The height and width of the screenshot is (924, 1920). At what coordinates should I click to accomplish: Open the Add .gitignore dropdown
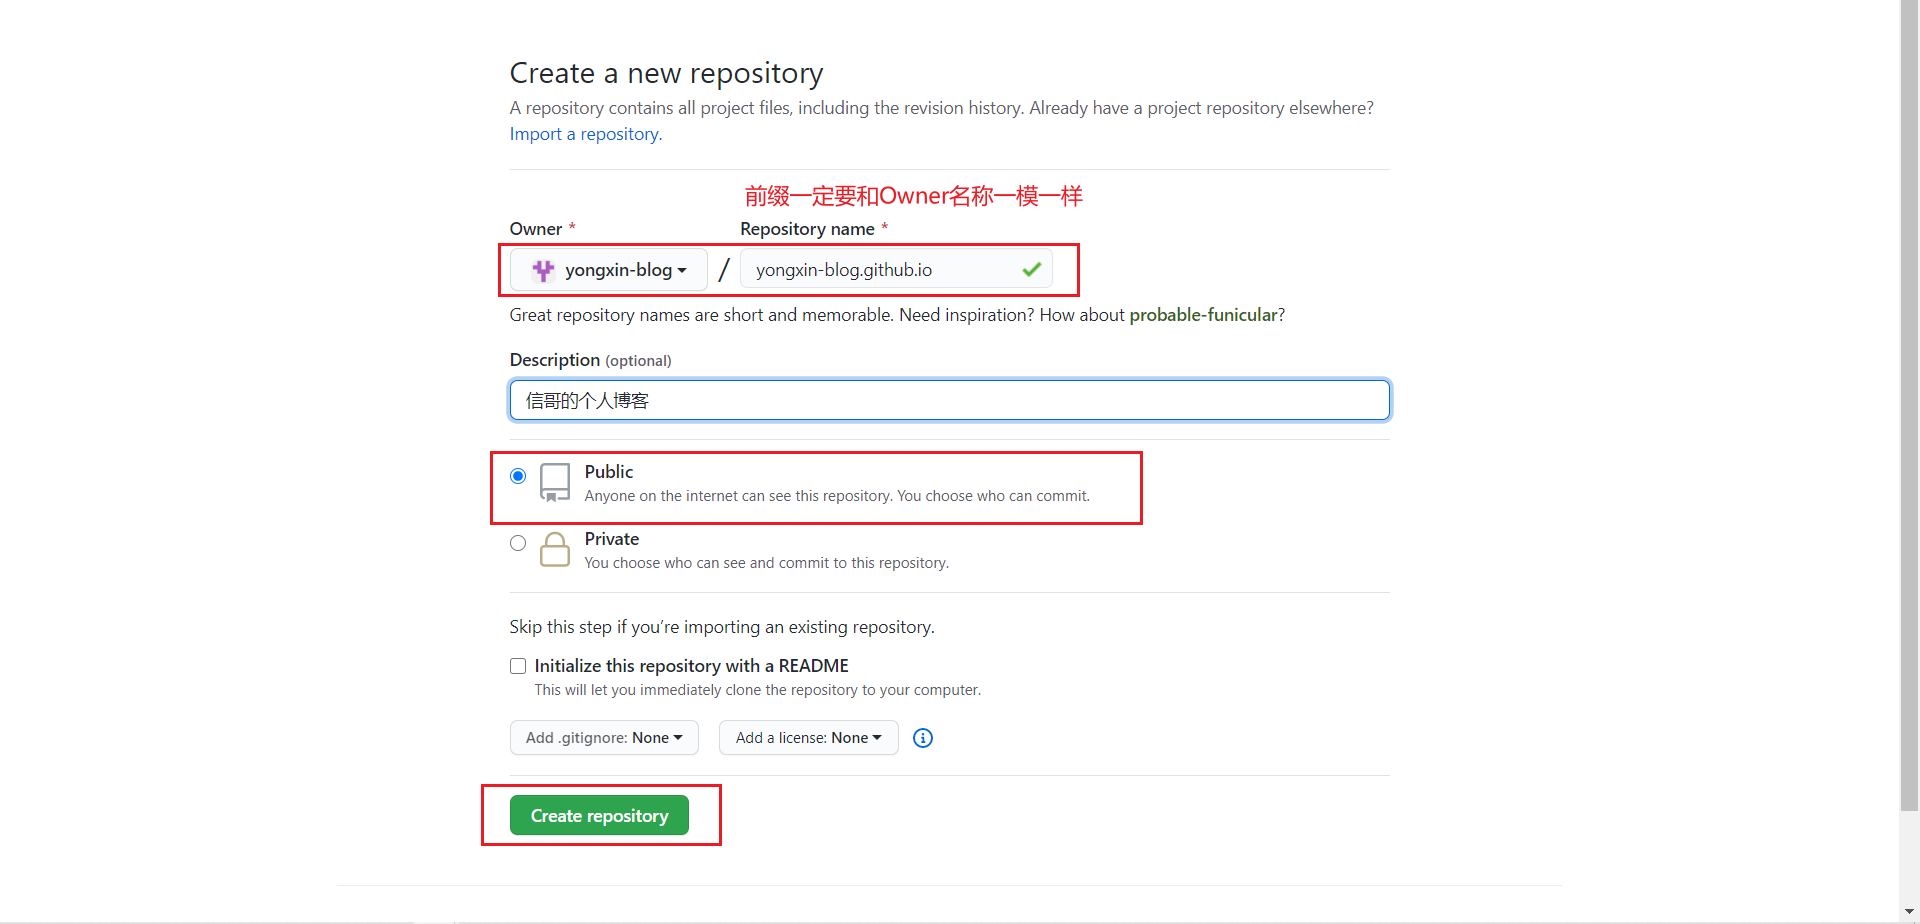pos(604,738)
